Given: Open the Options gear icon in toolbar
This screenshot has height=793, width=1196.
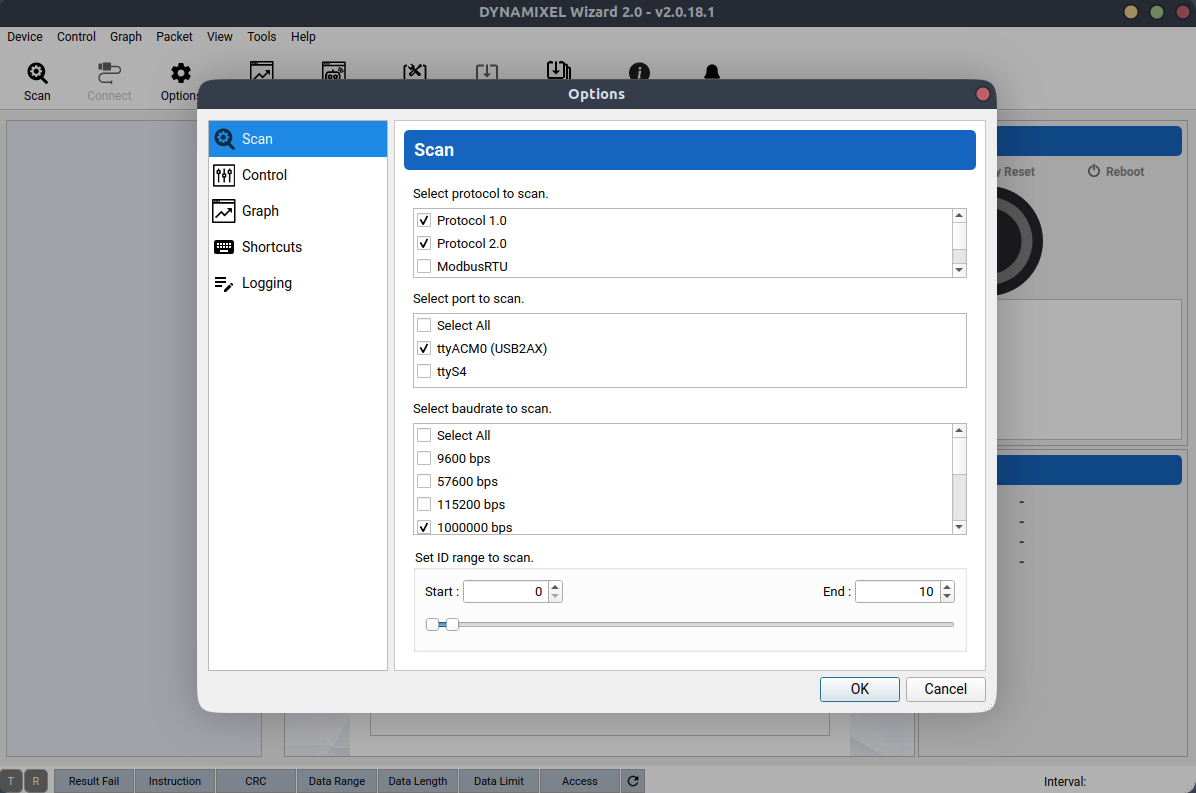Looking at the screenshot, I should tap(180, 74).
